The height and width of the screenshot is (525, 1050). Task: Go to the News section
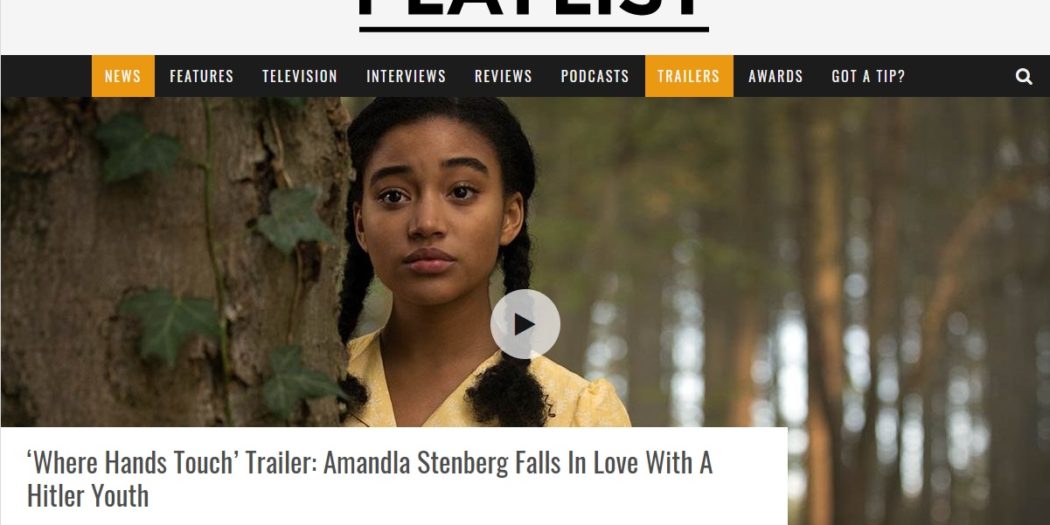(x=123, y=76)
